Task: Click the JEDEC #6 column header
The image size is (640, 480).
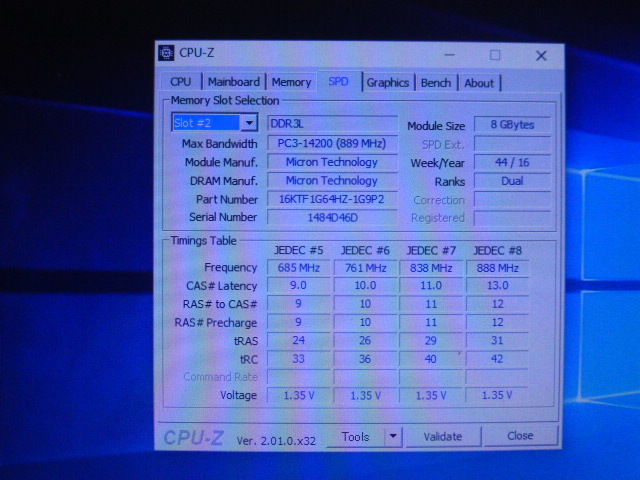Action: pyautogui.click(x=365, y=250)
